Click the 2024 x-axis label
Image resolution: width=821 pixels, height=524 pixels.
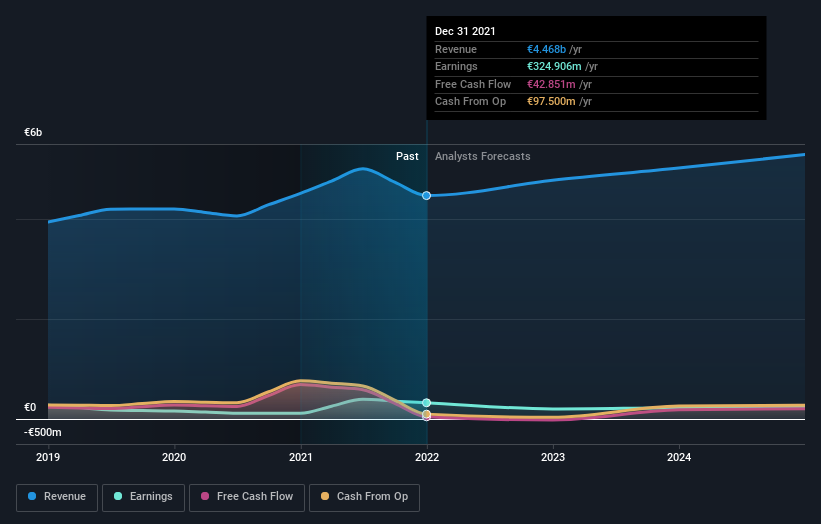679,457
